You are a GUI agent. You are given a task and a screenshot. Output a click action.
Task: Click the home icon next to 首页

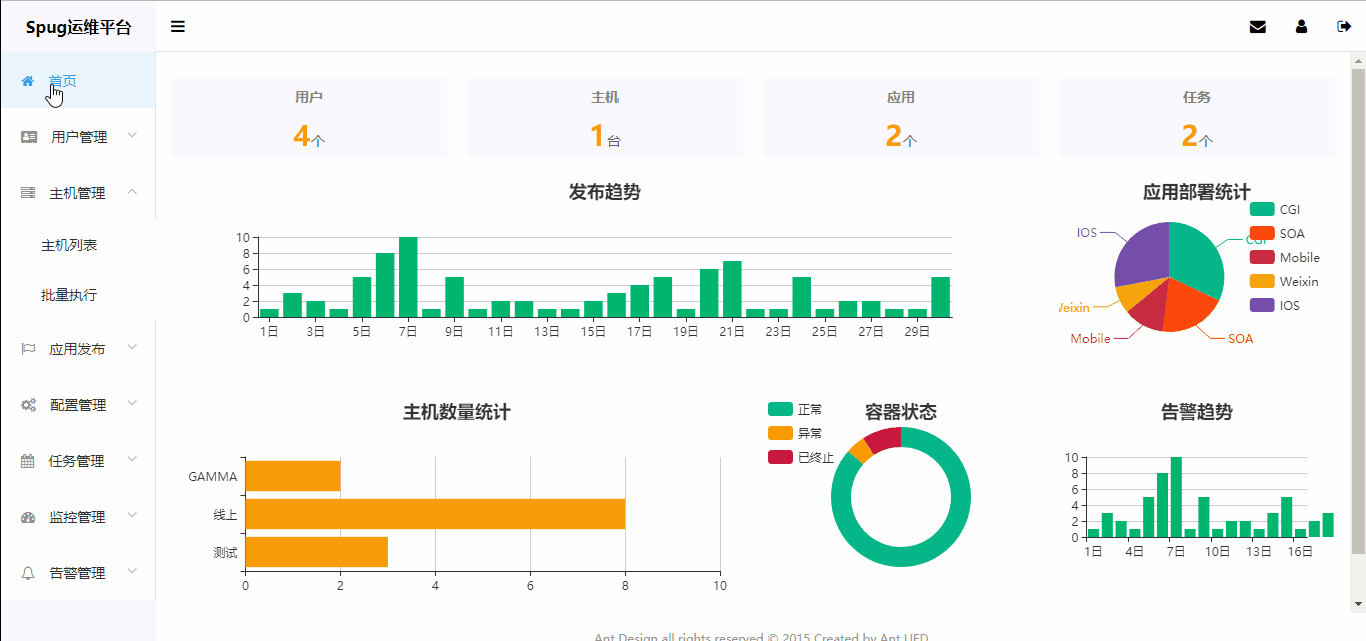pos(28,81)
